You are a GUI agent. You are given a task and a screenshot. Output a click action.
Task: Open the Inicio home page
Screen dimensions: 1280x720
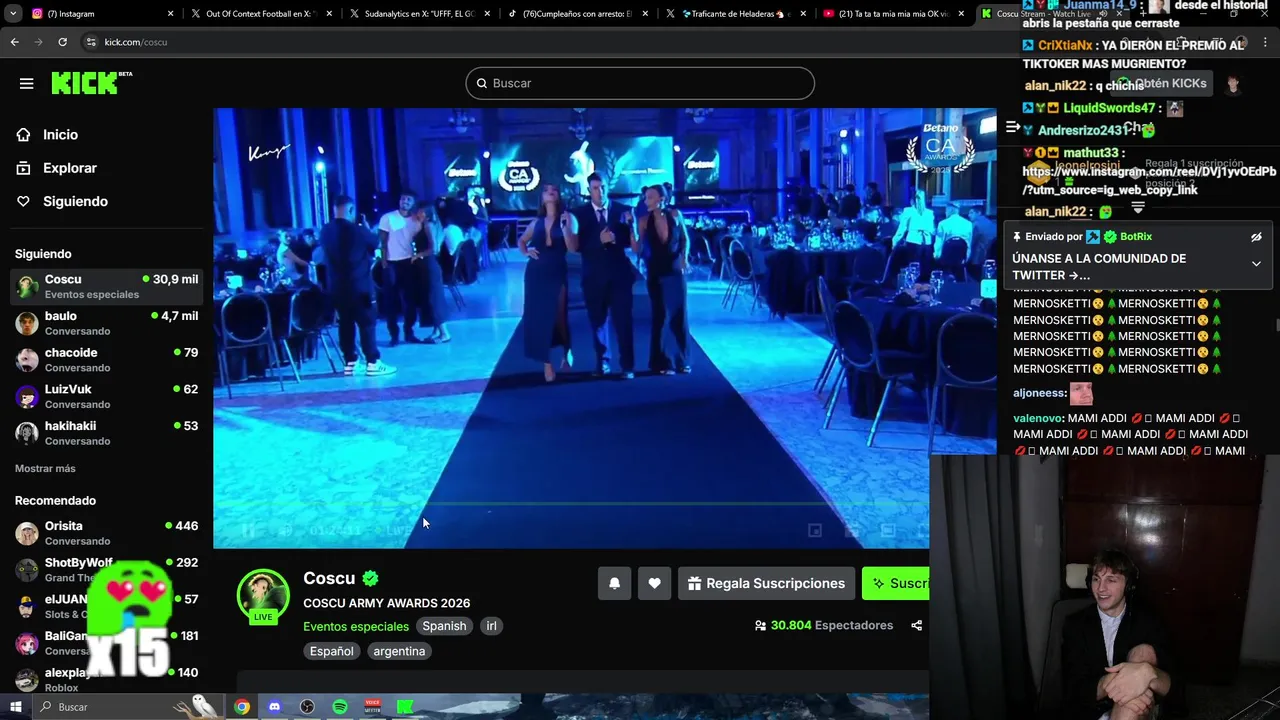coord(60,135)
